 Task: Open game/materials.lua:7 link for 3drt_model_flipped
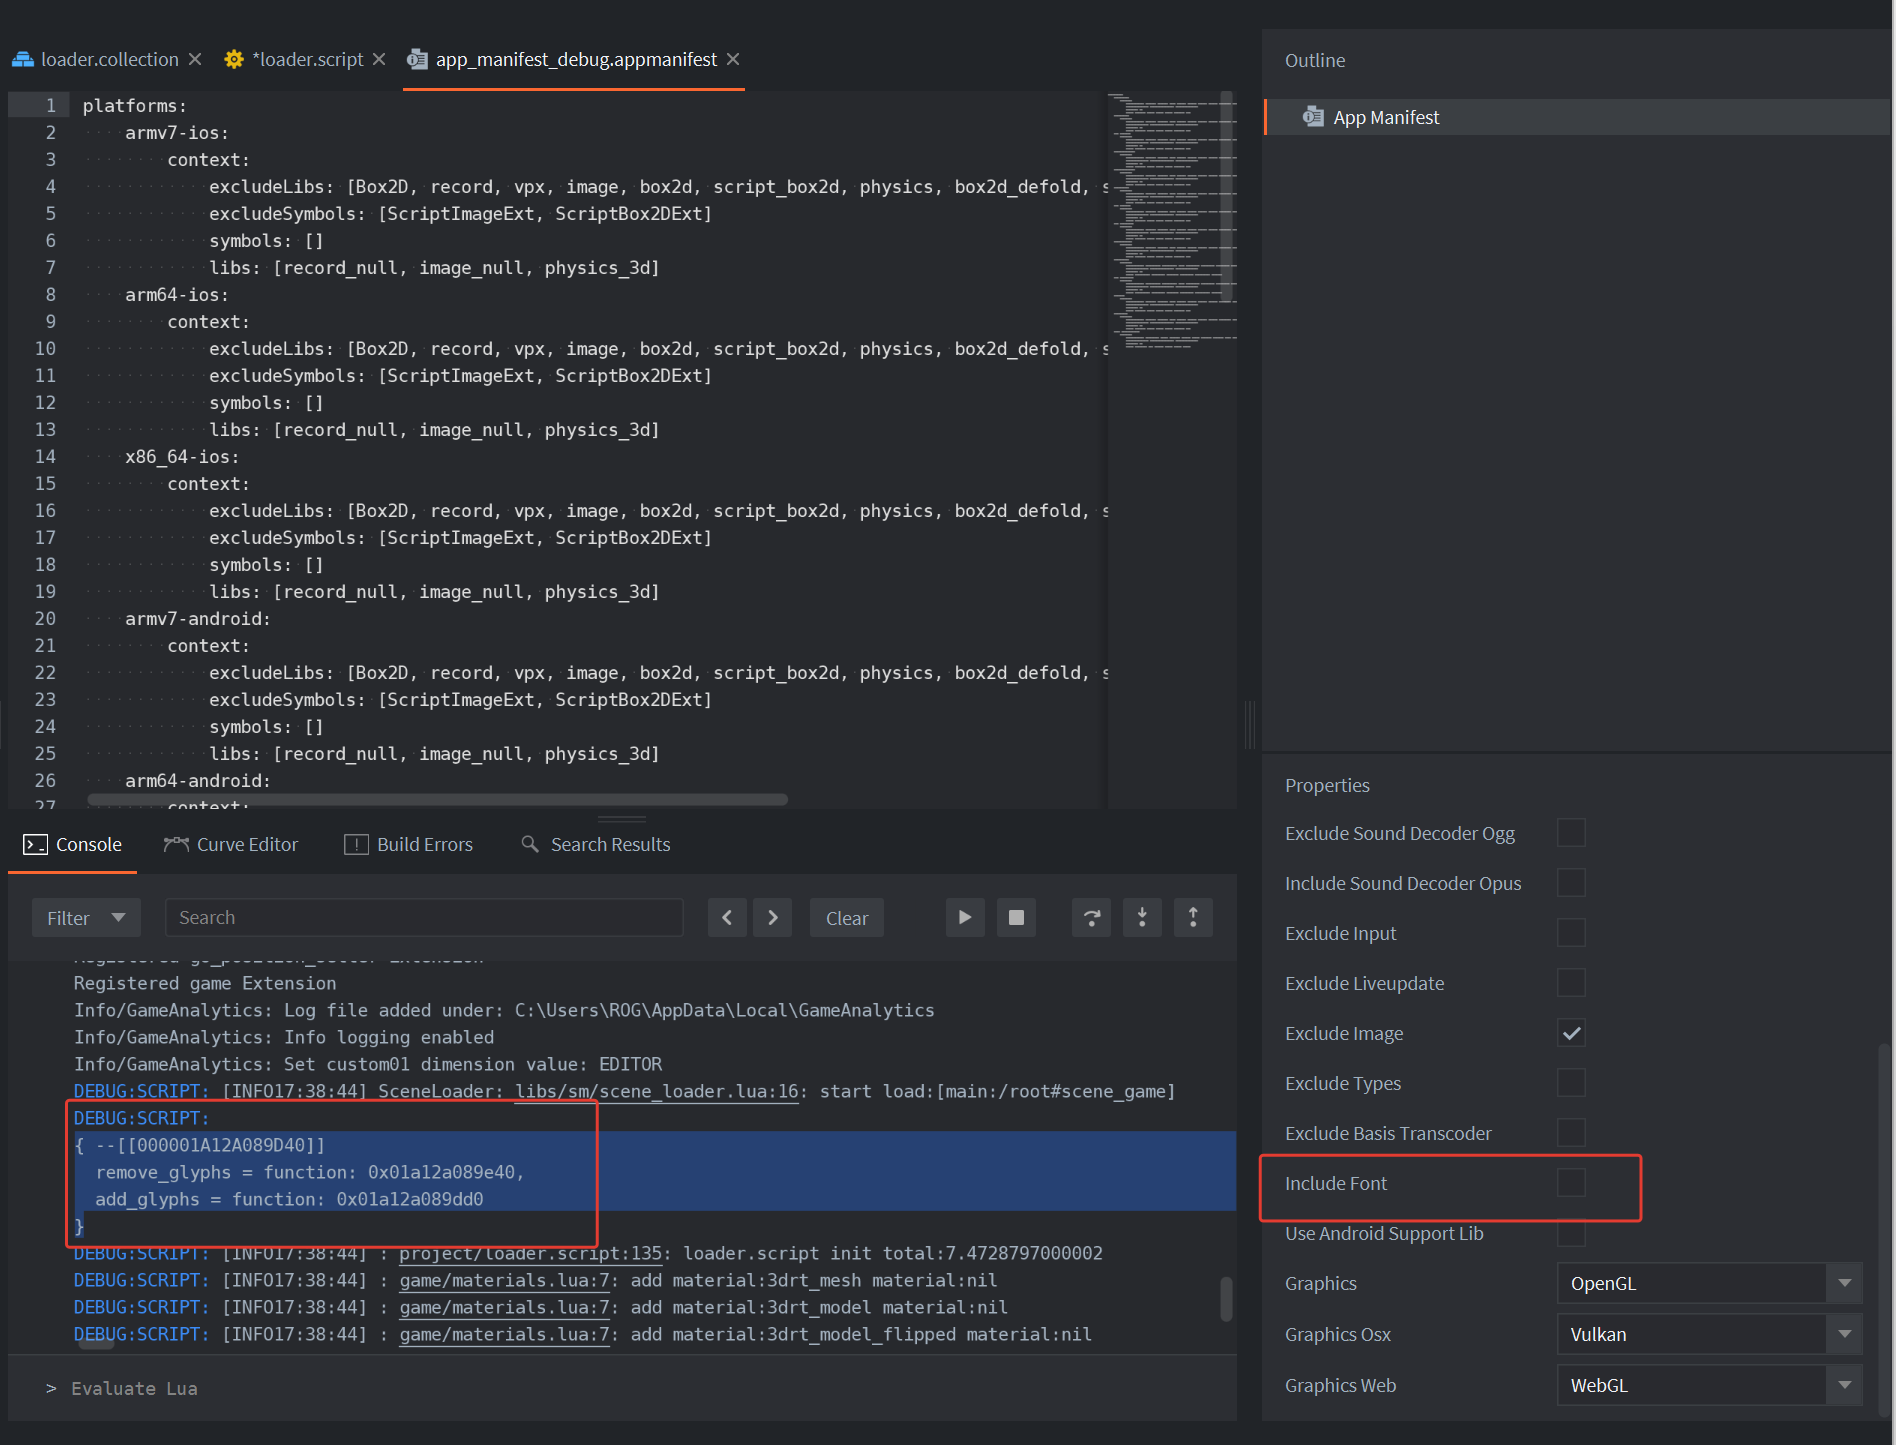(x=504, y=1334)
